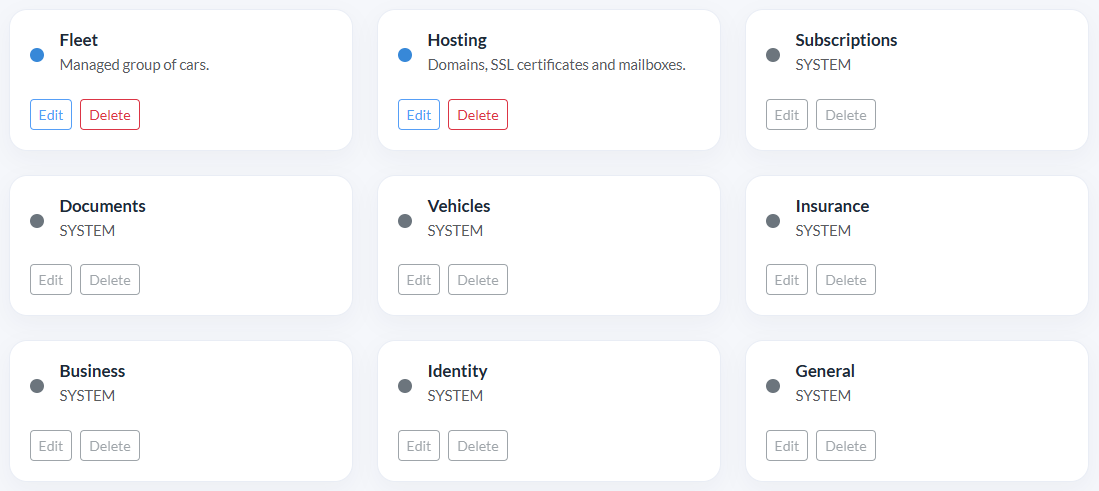Delete the Fleet category
Viewport: 1099px width, 491px height.
[110, 115]
